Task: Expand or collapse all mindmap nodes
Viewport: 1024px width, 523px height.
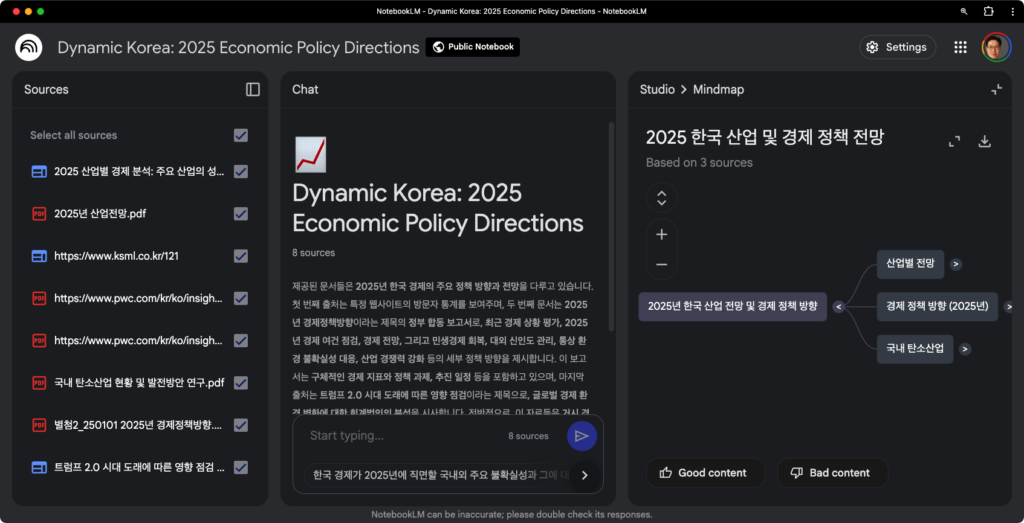Action: tap(662, 198)
